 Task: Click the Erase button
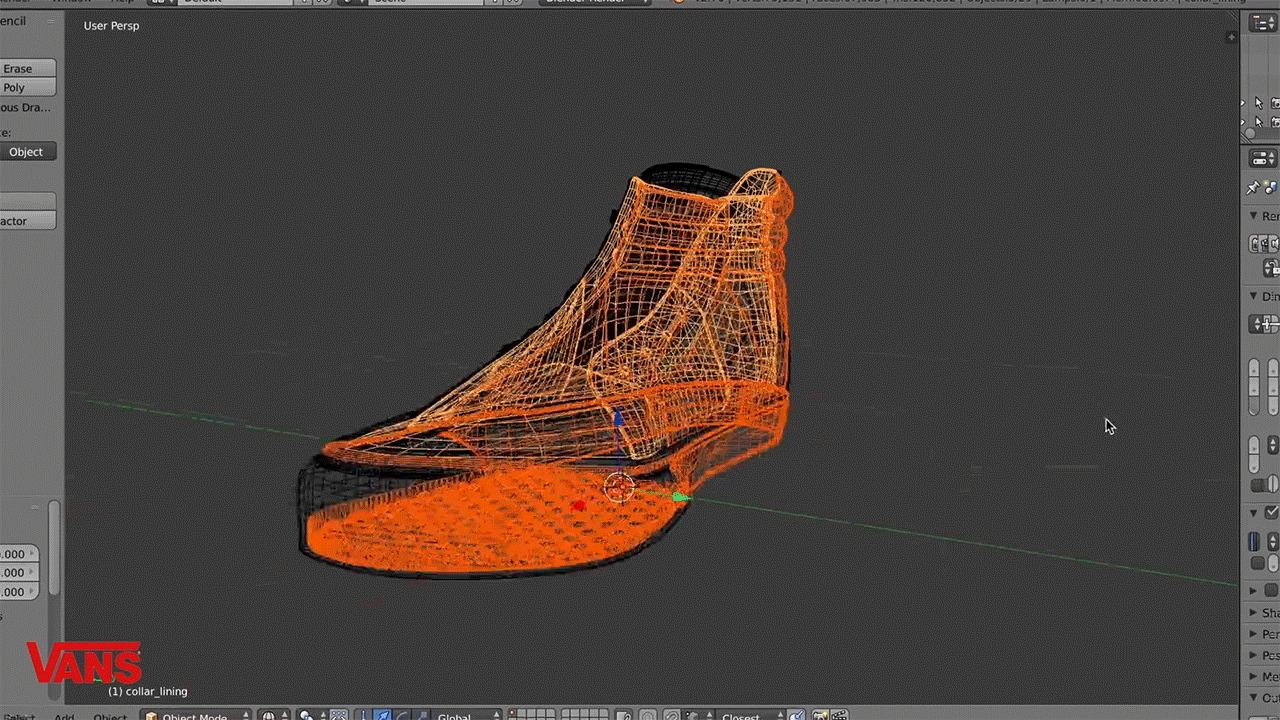click(27, 69)
